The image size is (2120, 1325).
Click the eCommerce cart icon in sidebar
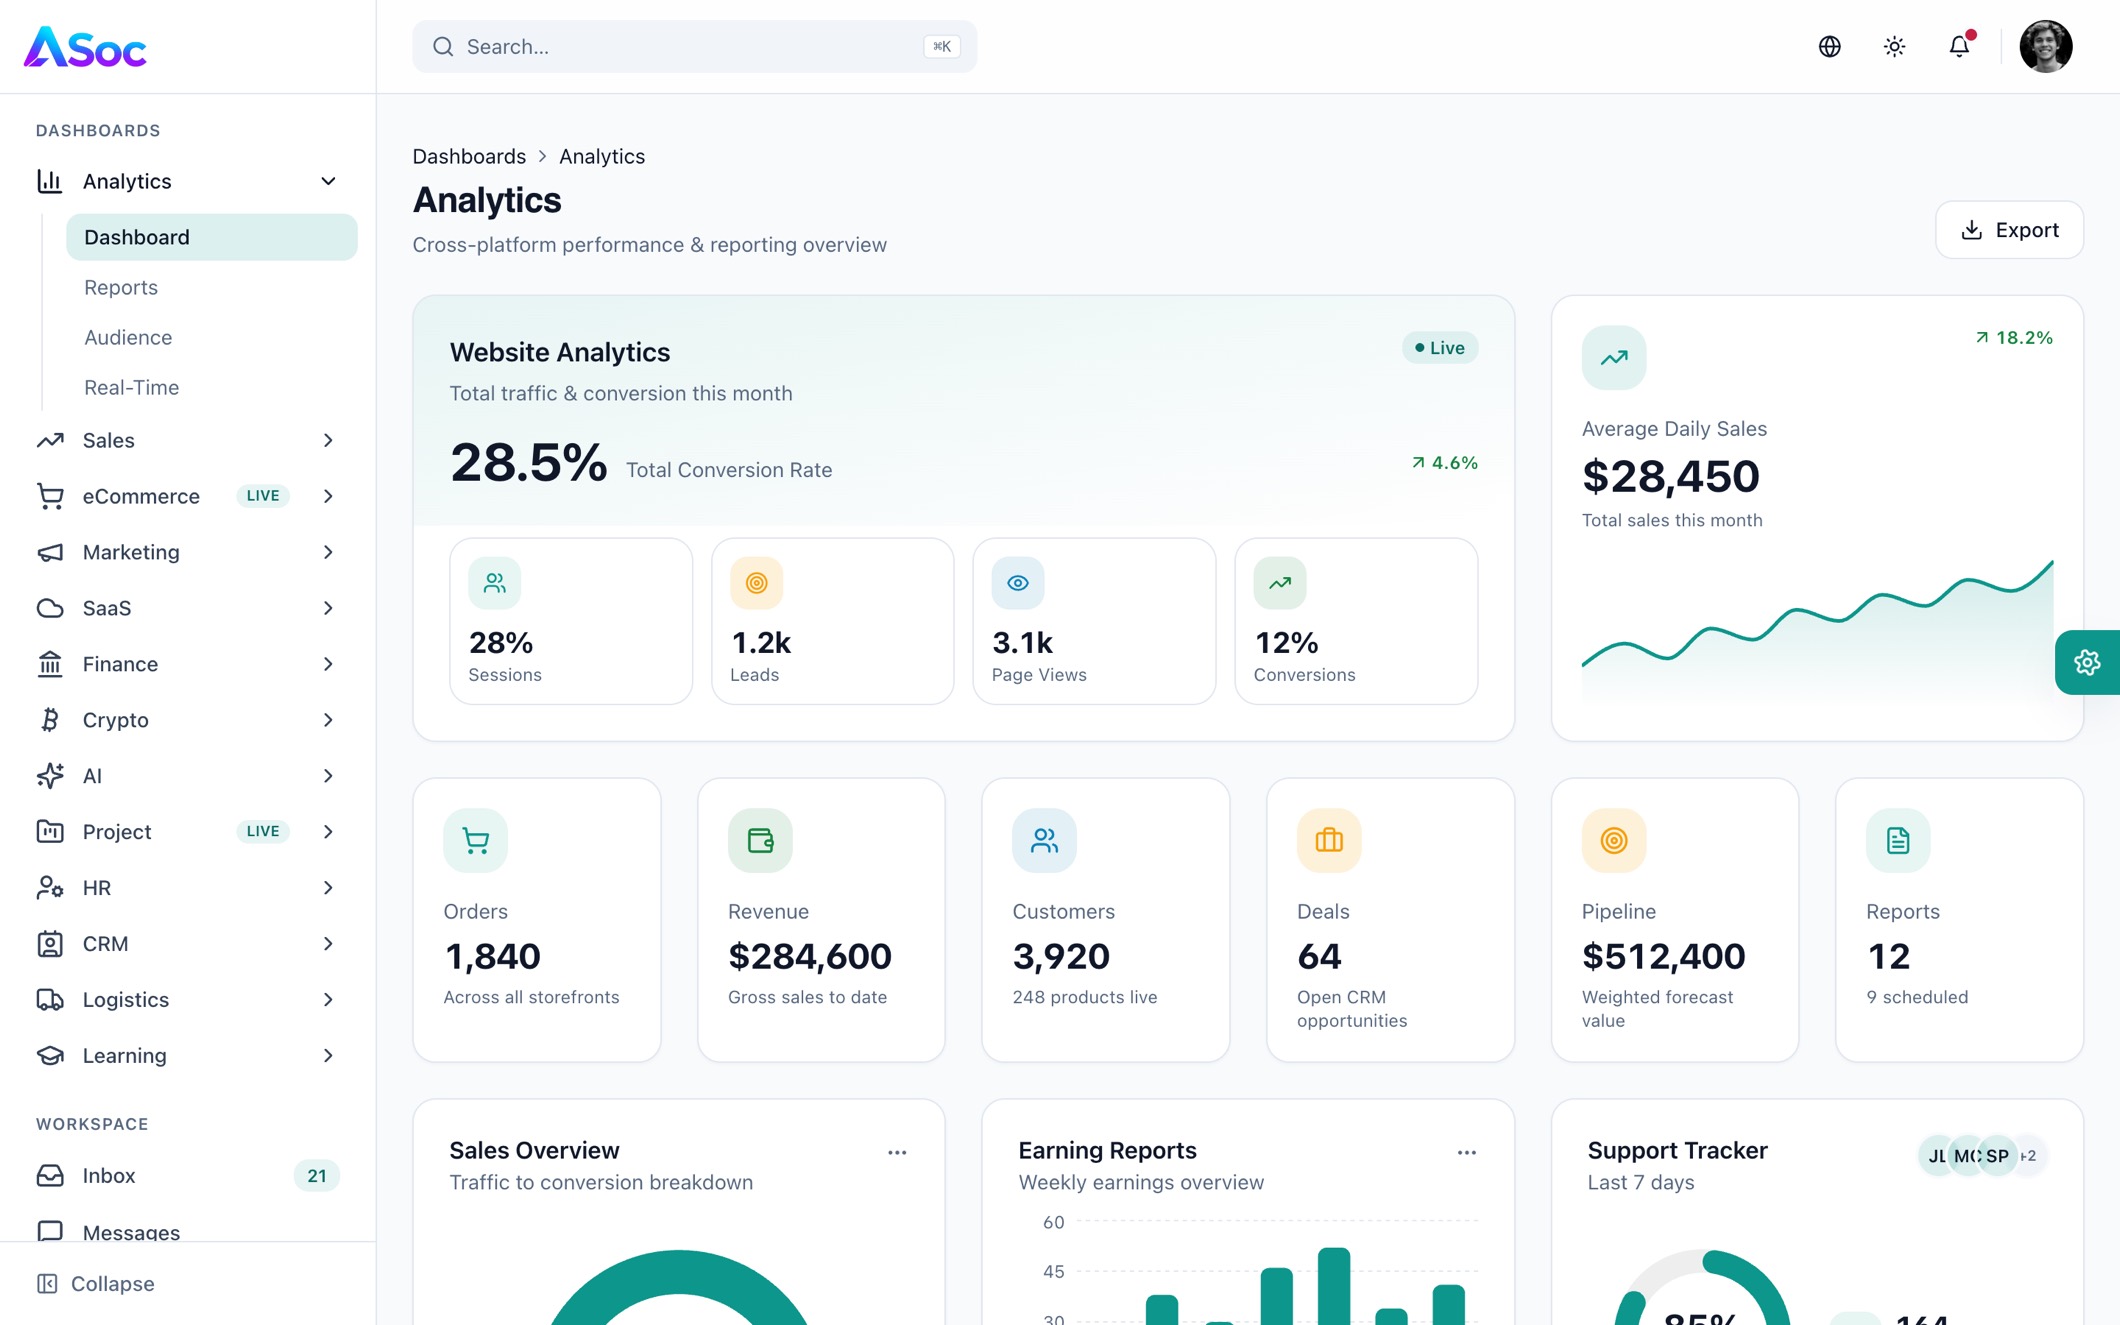50,496
